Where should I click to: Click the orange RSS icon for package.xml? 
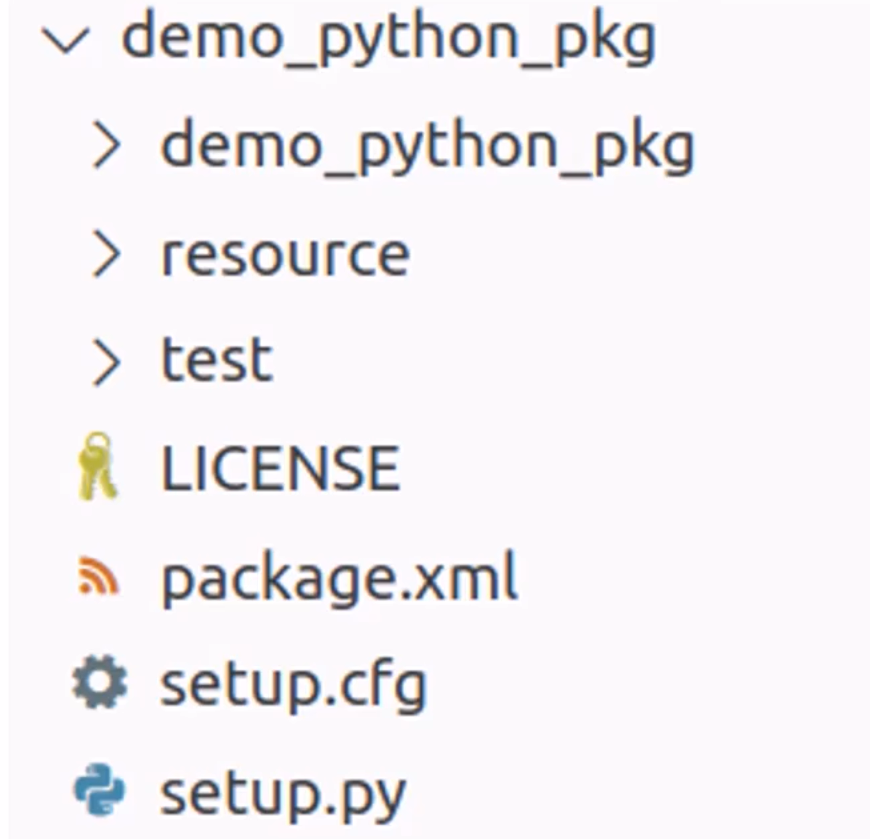click(98, 578)
